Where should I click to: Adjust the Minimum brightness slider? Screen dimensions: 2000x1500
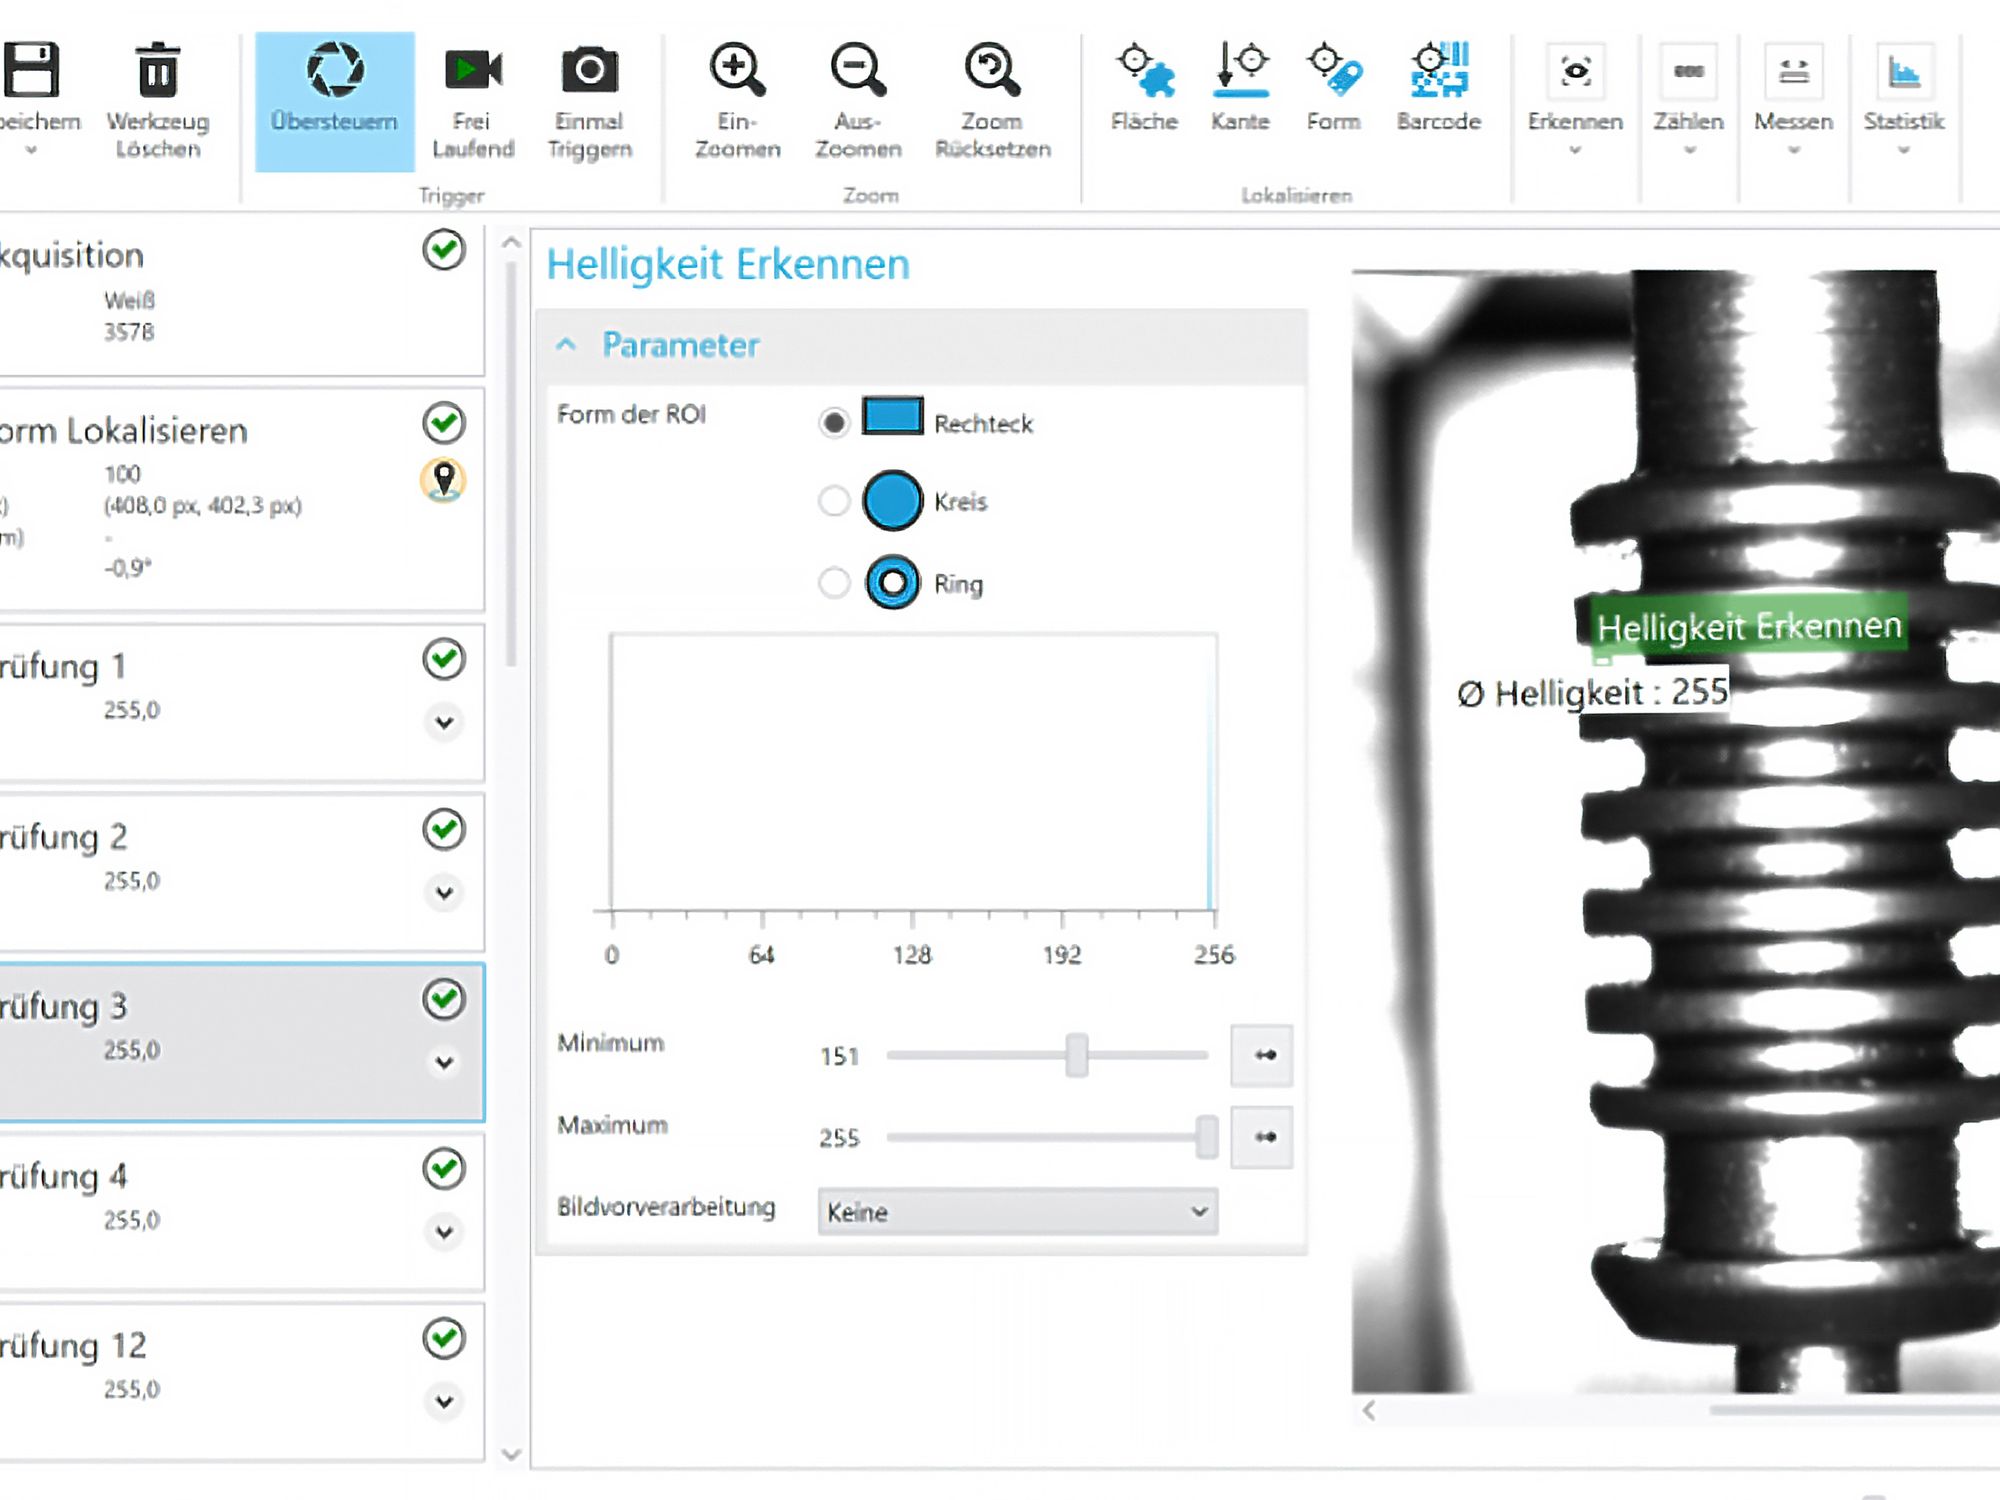[1076, 1055]
